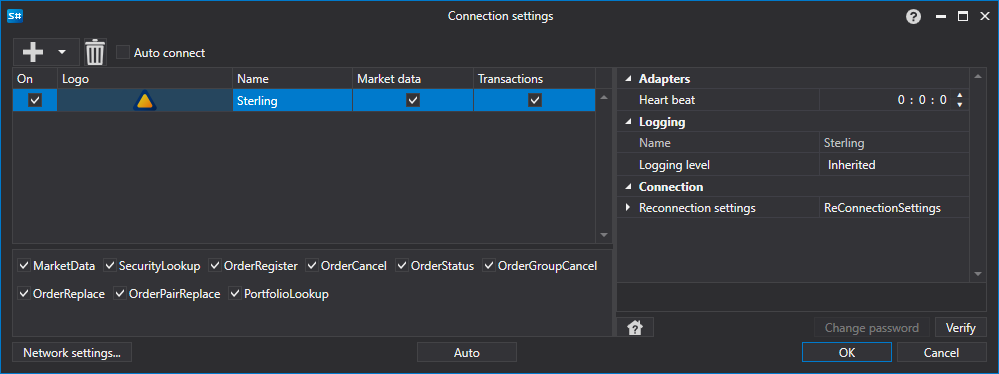The image size is (999, 374).
Task: Click connections list scroll up arrow
Action: point(604,97)
